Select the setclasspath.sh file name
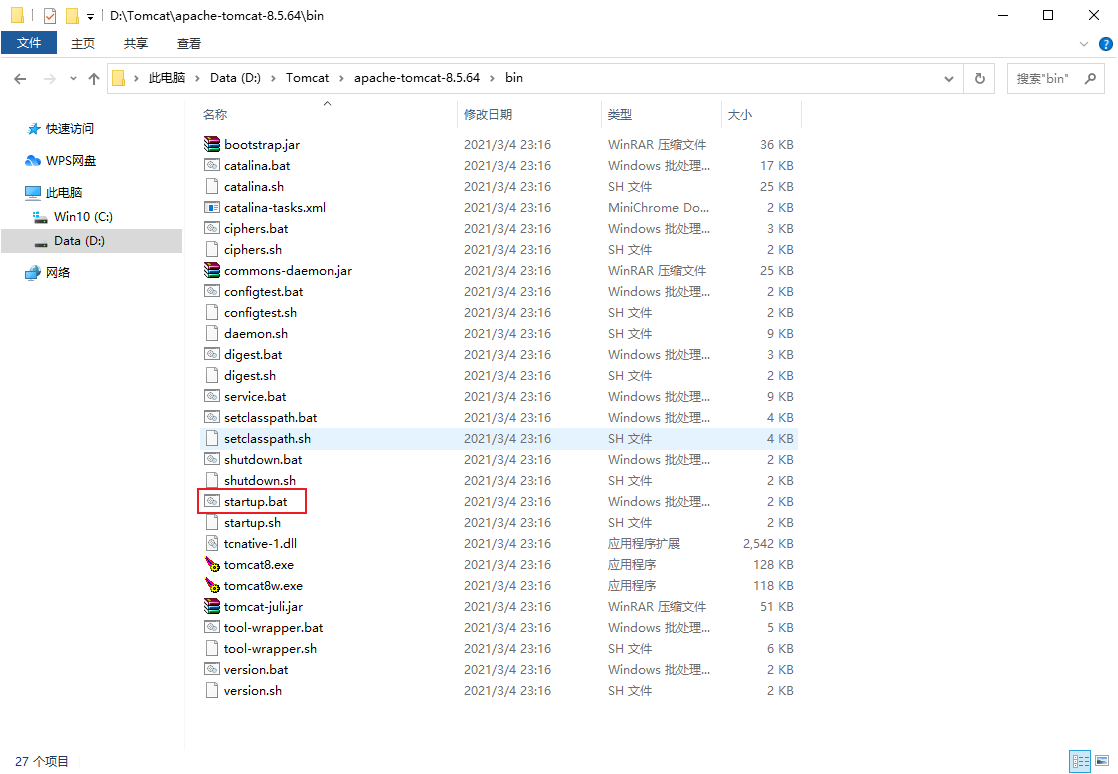The image size is (1118, 774). click(267, 438)
